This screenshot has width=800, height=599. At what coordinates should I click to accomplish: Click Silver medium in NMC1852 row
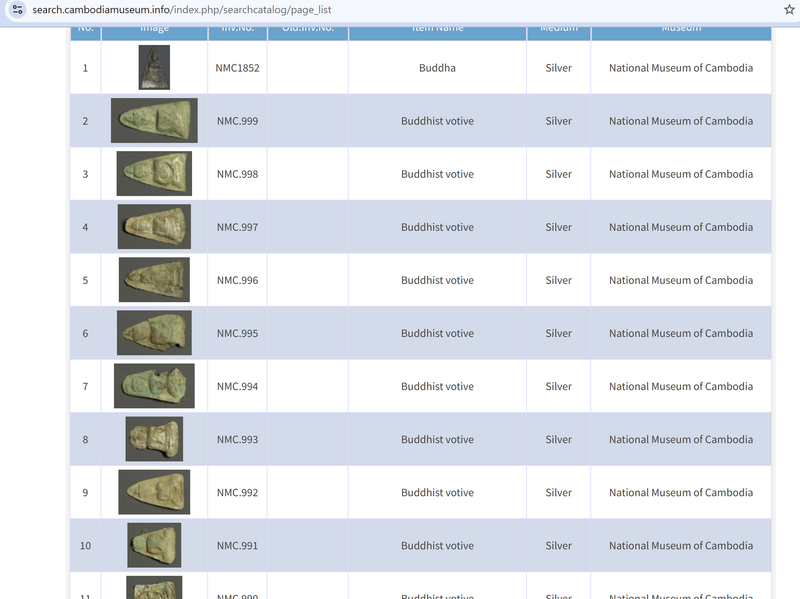tap(558, 68)
